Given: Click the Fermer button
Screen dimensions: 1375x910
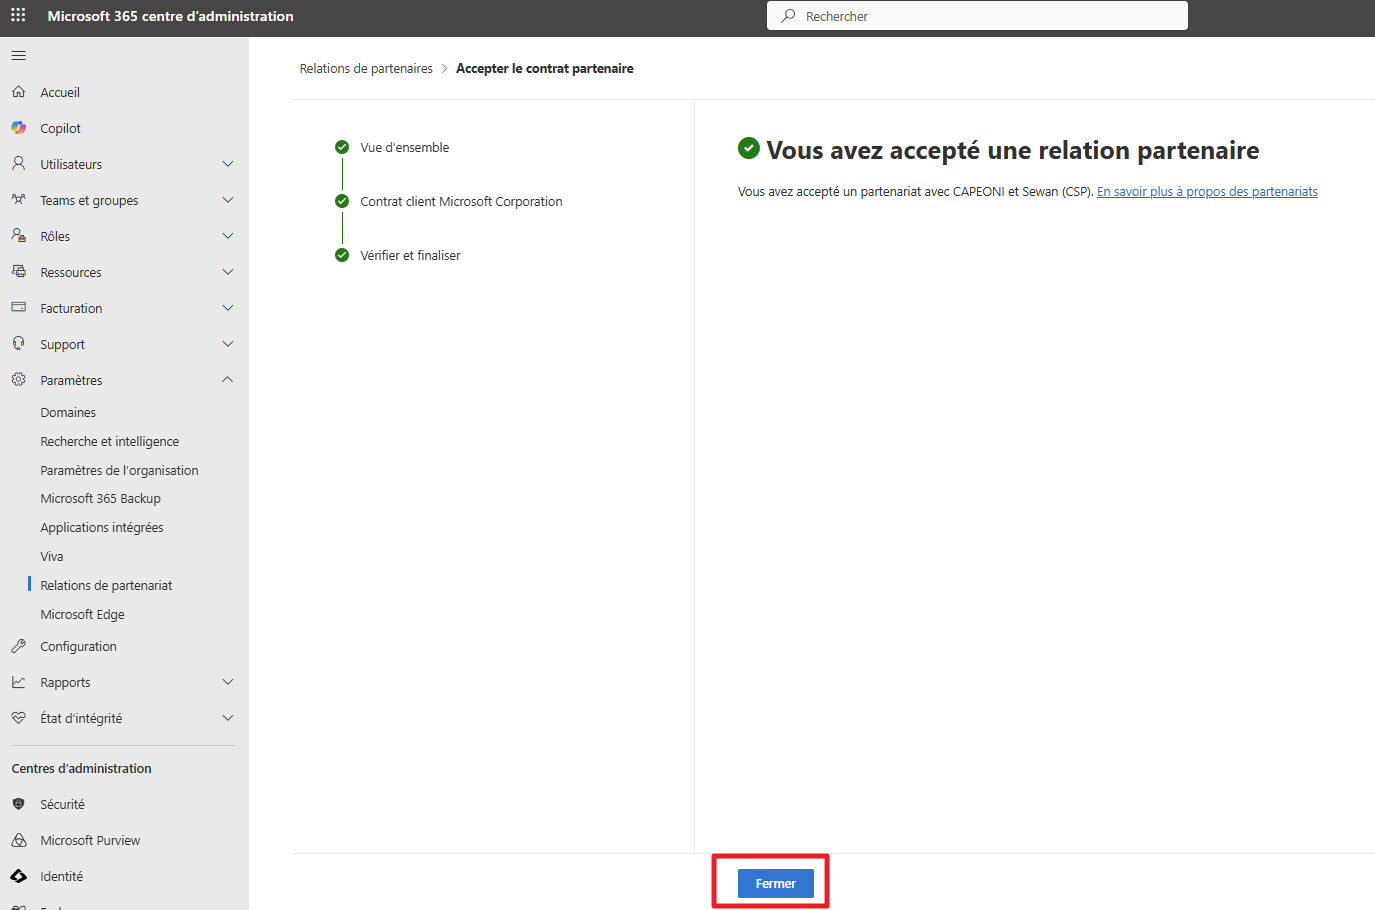Looking at the screenshot, I should click(x=776, y=883).
